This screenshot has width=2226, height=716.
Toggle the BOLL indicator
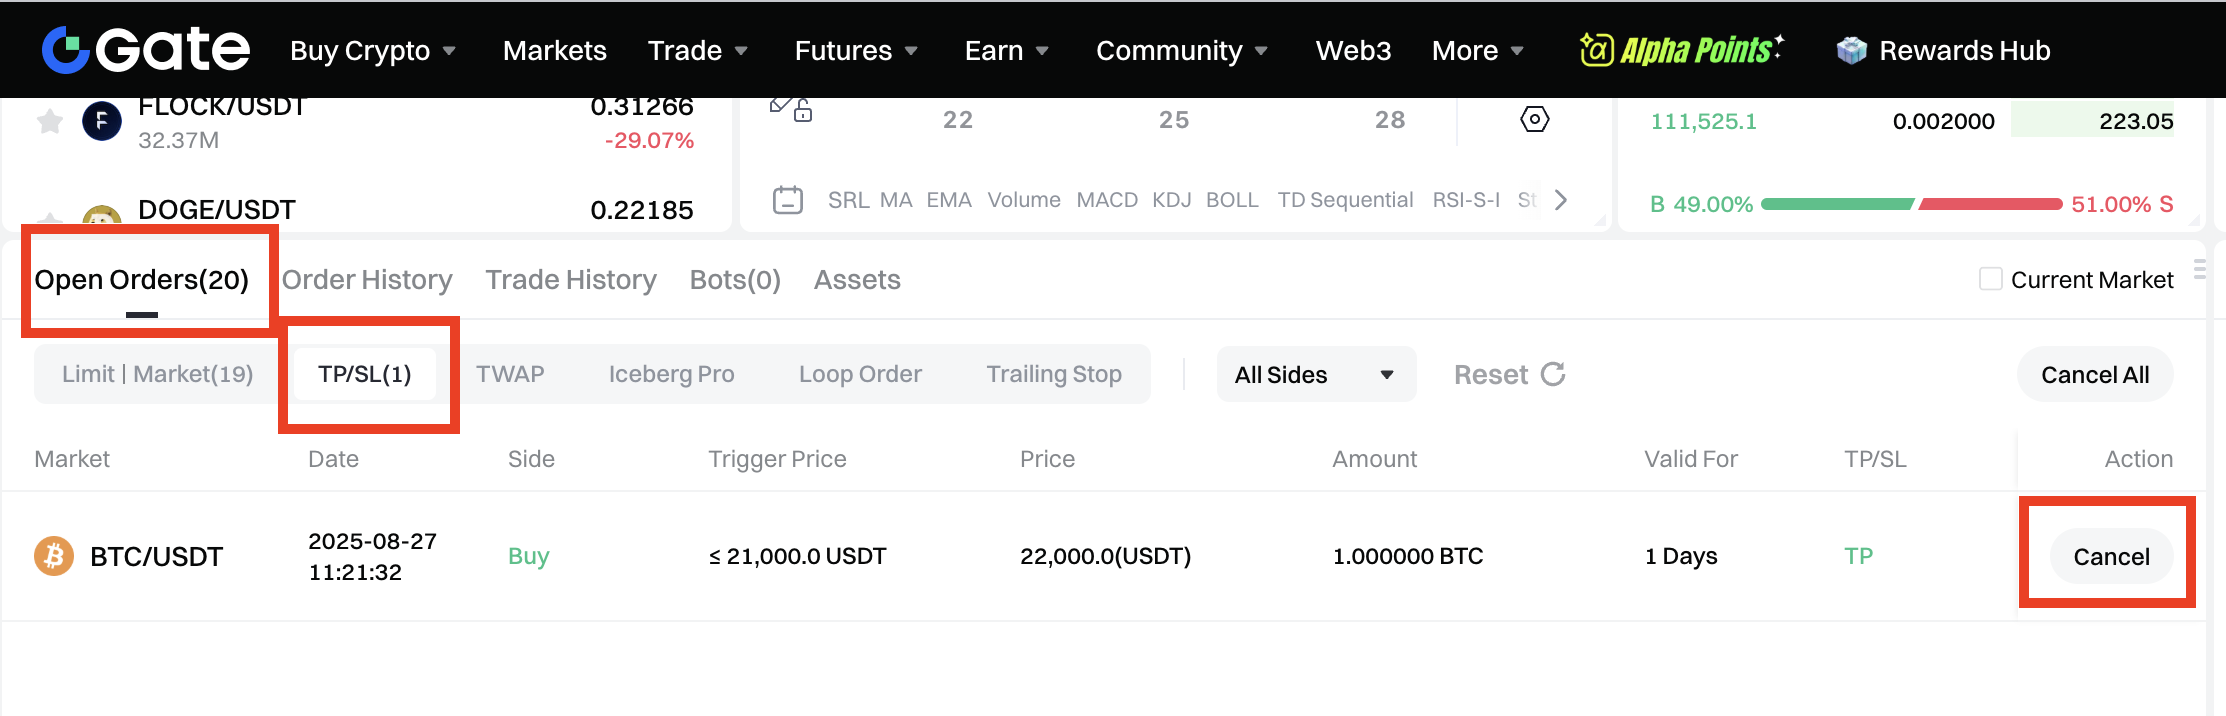coord(1231,200)
